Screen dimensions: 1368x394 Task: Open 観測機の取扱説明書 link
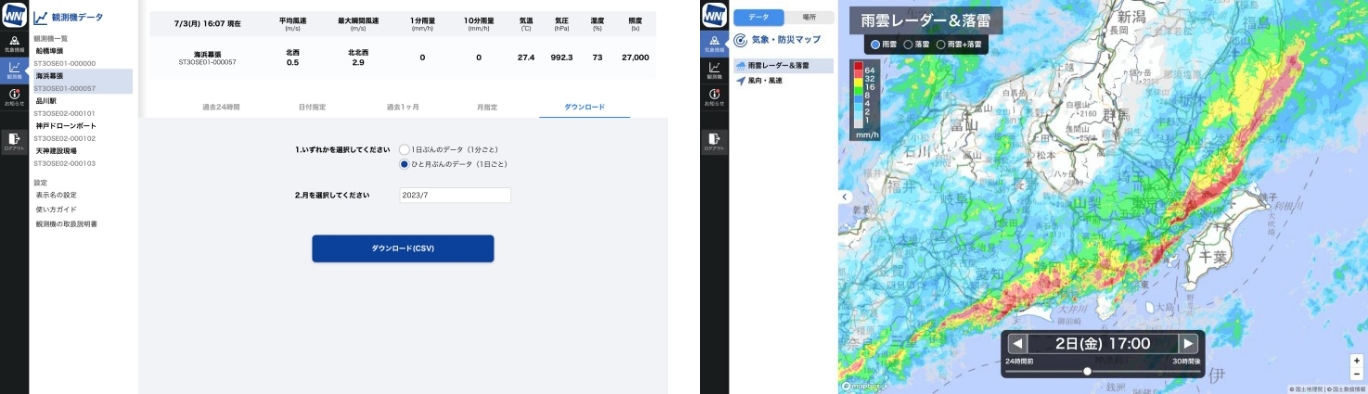click(x=66, y=224)
